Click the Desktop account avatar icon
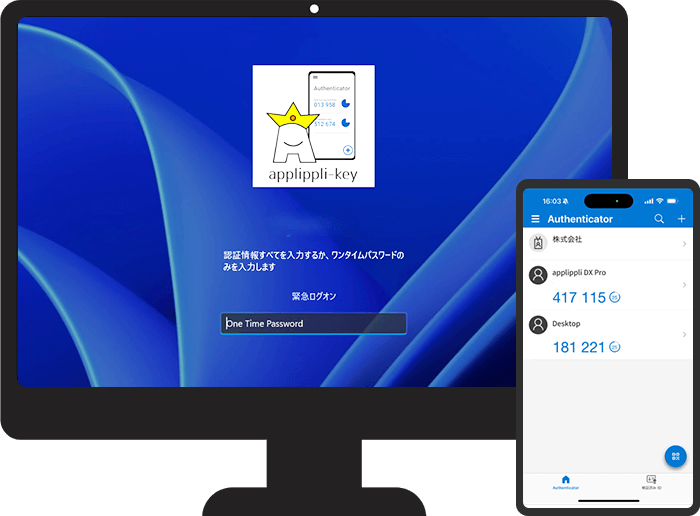700x516 pixels. [538, 325]
